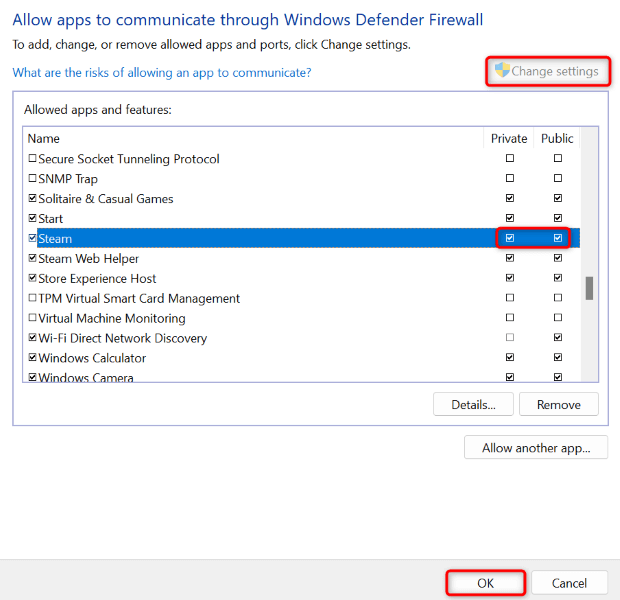Enable the SNMP Trap name checkbox
The width and height of the screenshot is (620, 600).
tap(32, 179)
